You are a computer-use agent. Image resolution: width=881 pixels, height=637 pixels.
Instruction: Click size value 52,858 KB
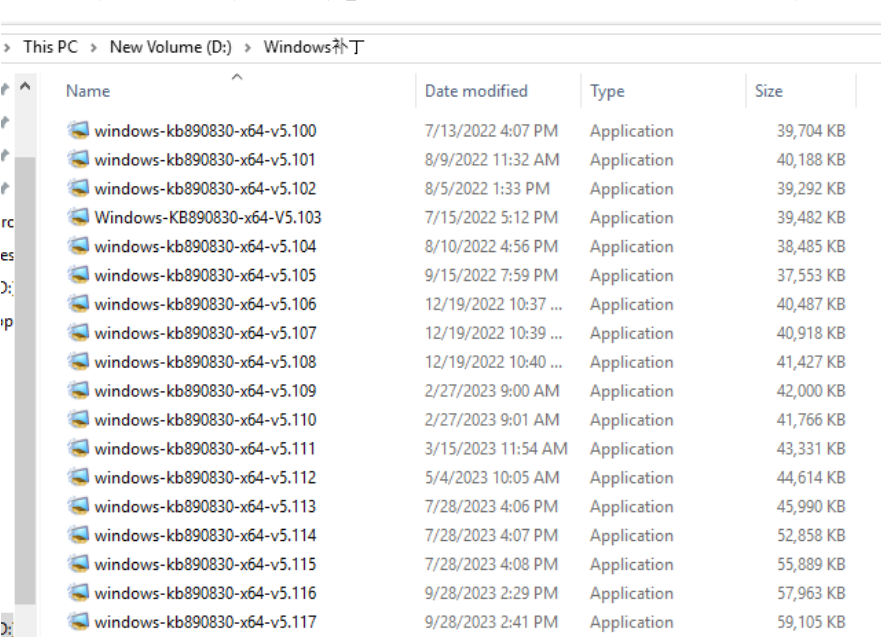coord(811,536)
